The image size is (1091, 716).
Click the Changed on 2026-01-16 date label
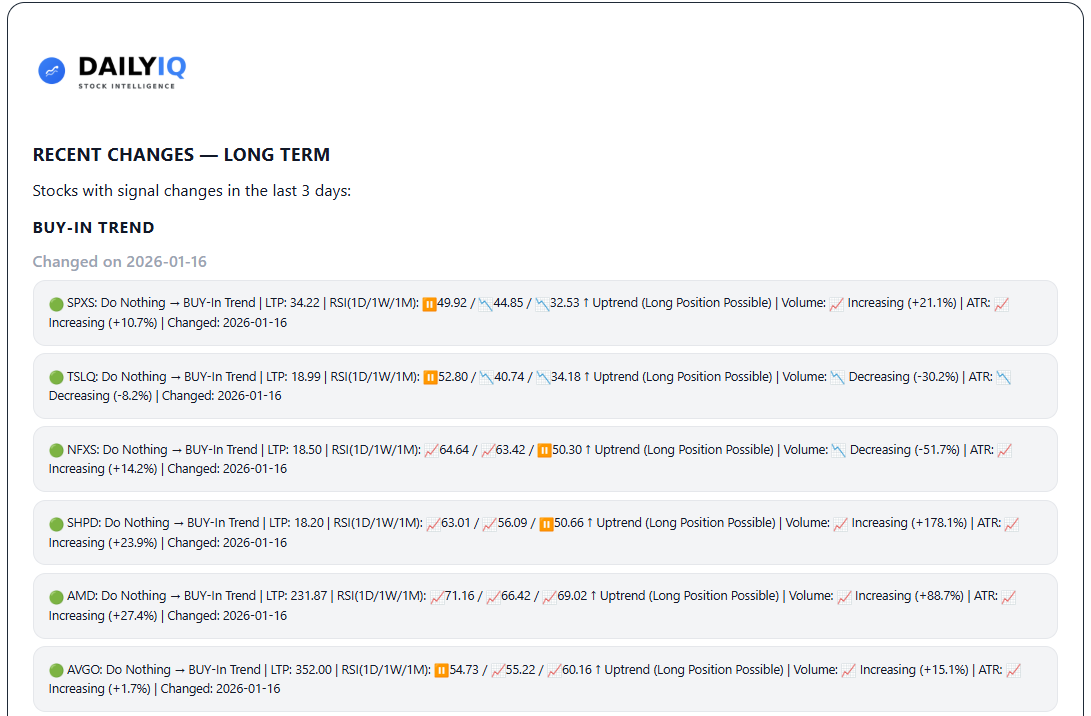119,261
